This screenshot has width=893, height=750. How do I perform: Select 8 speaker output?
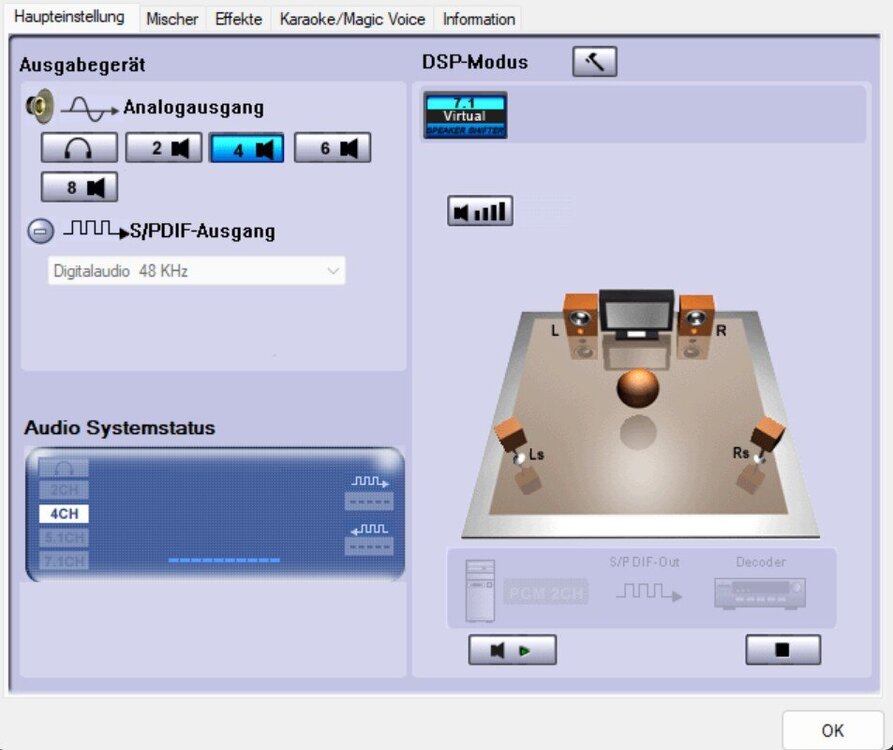(79, 187)
